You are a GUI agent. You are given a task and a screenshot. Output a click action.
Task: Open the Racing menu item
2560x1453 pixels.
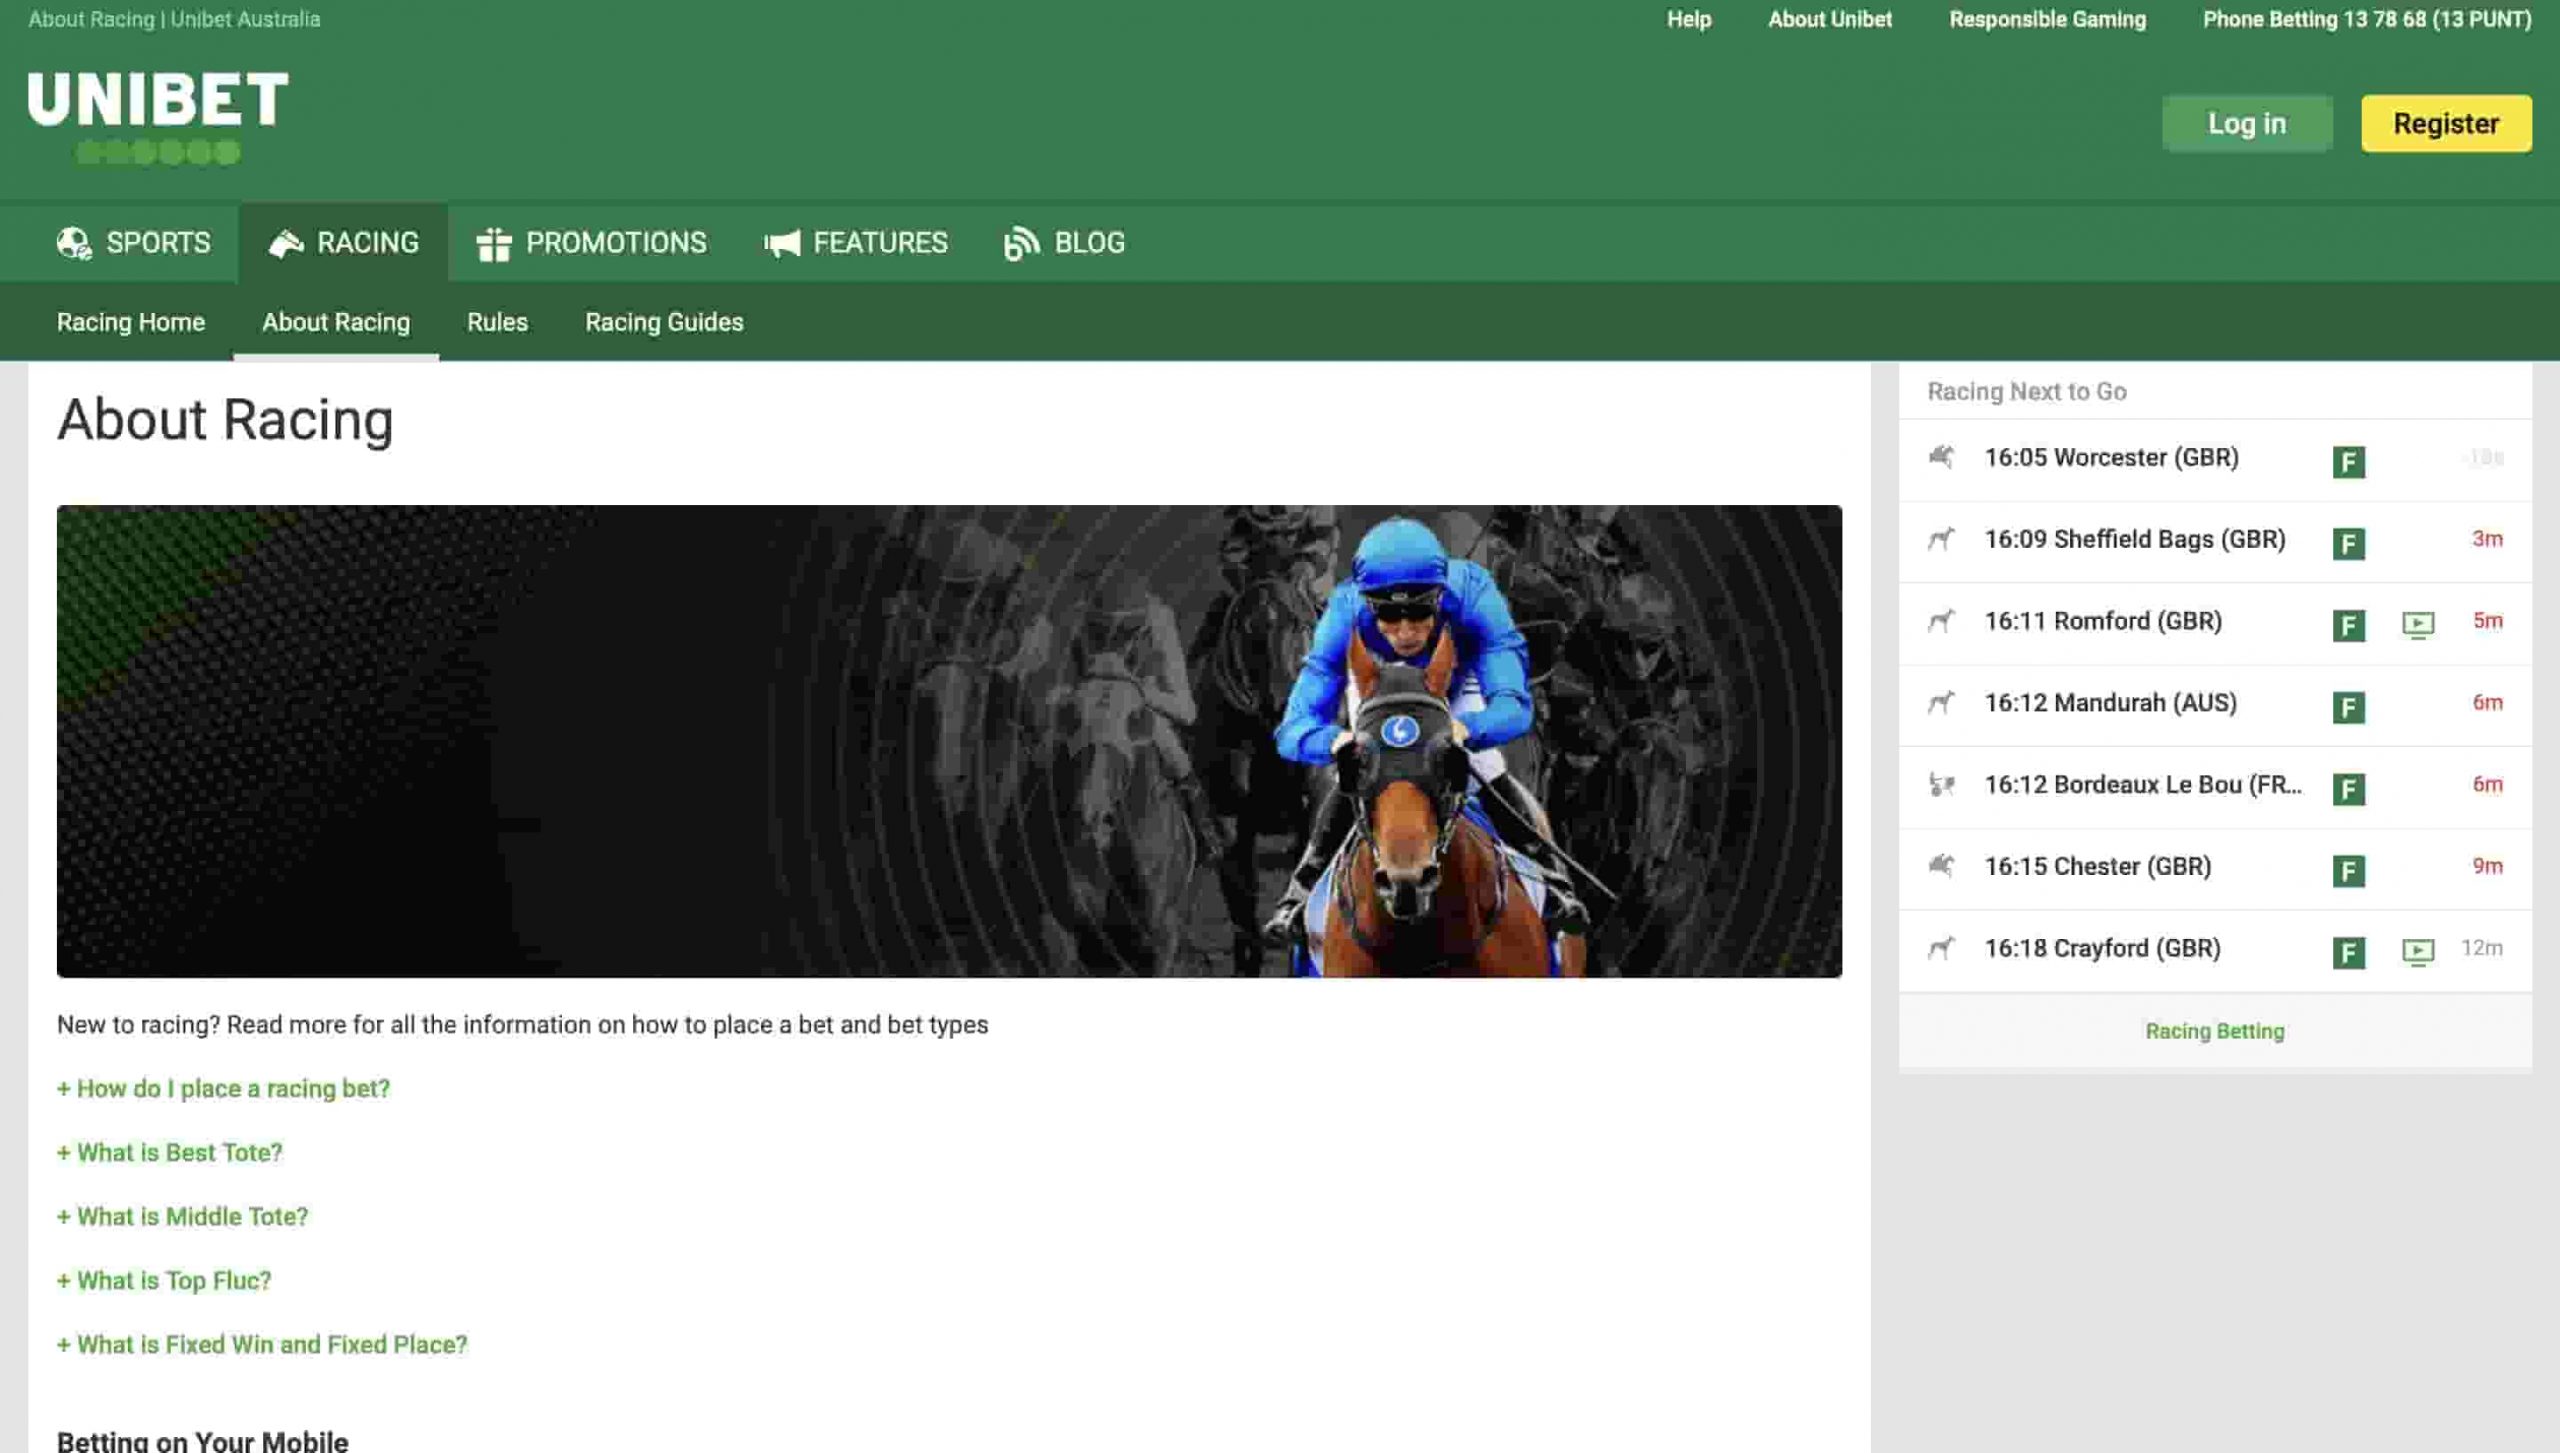[x=343, y=243]
